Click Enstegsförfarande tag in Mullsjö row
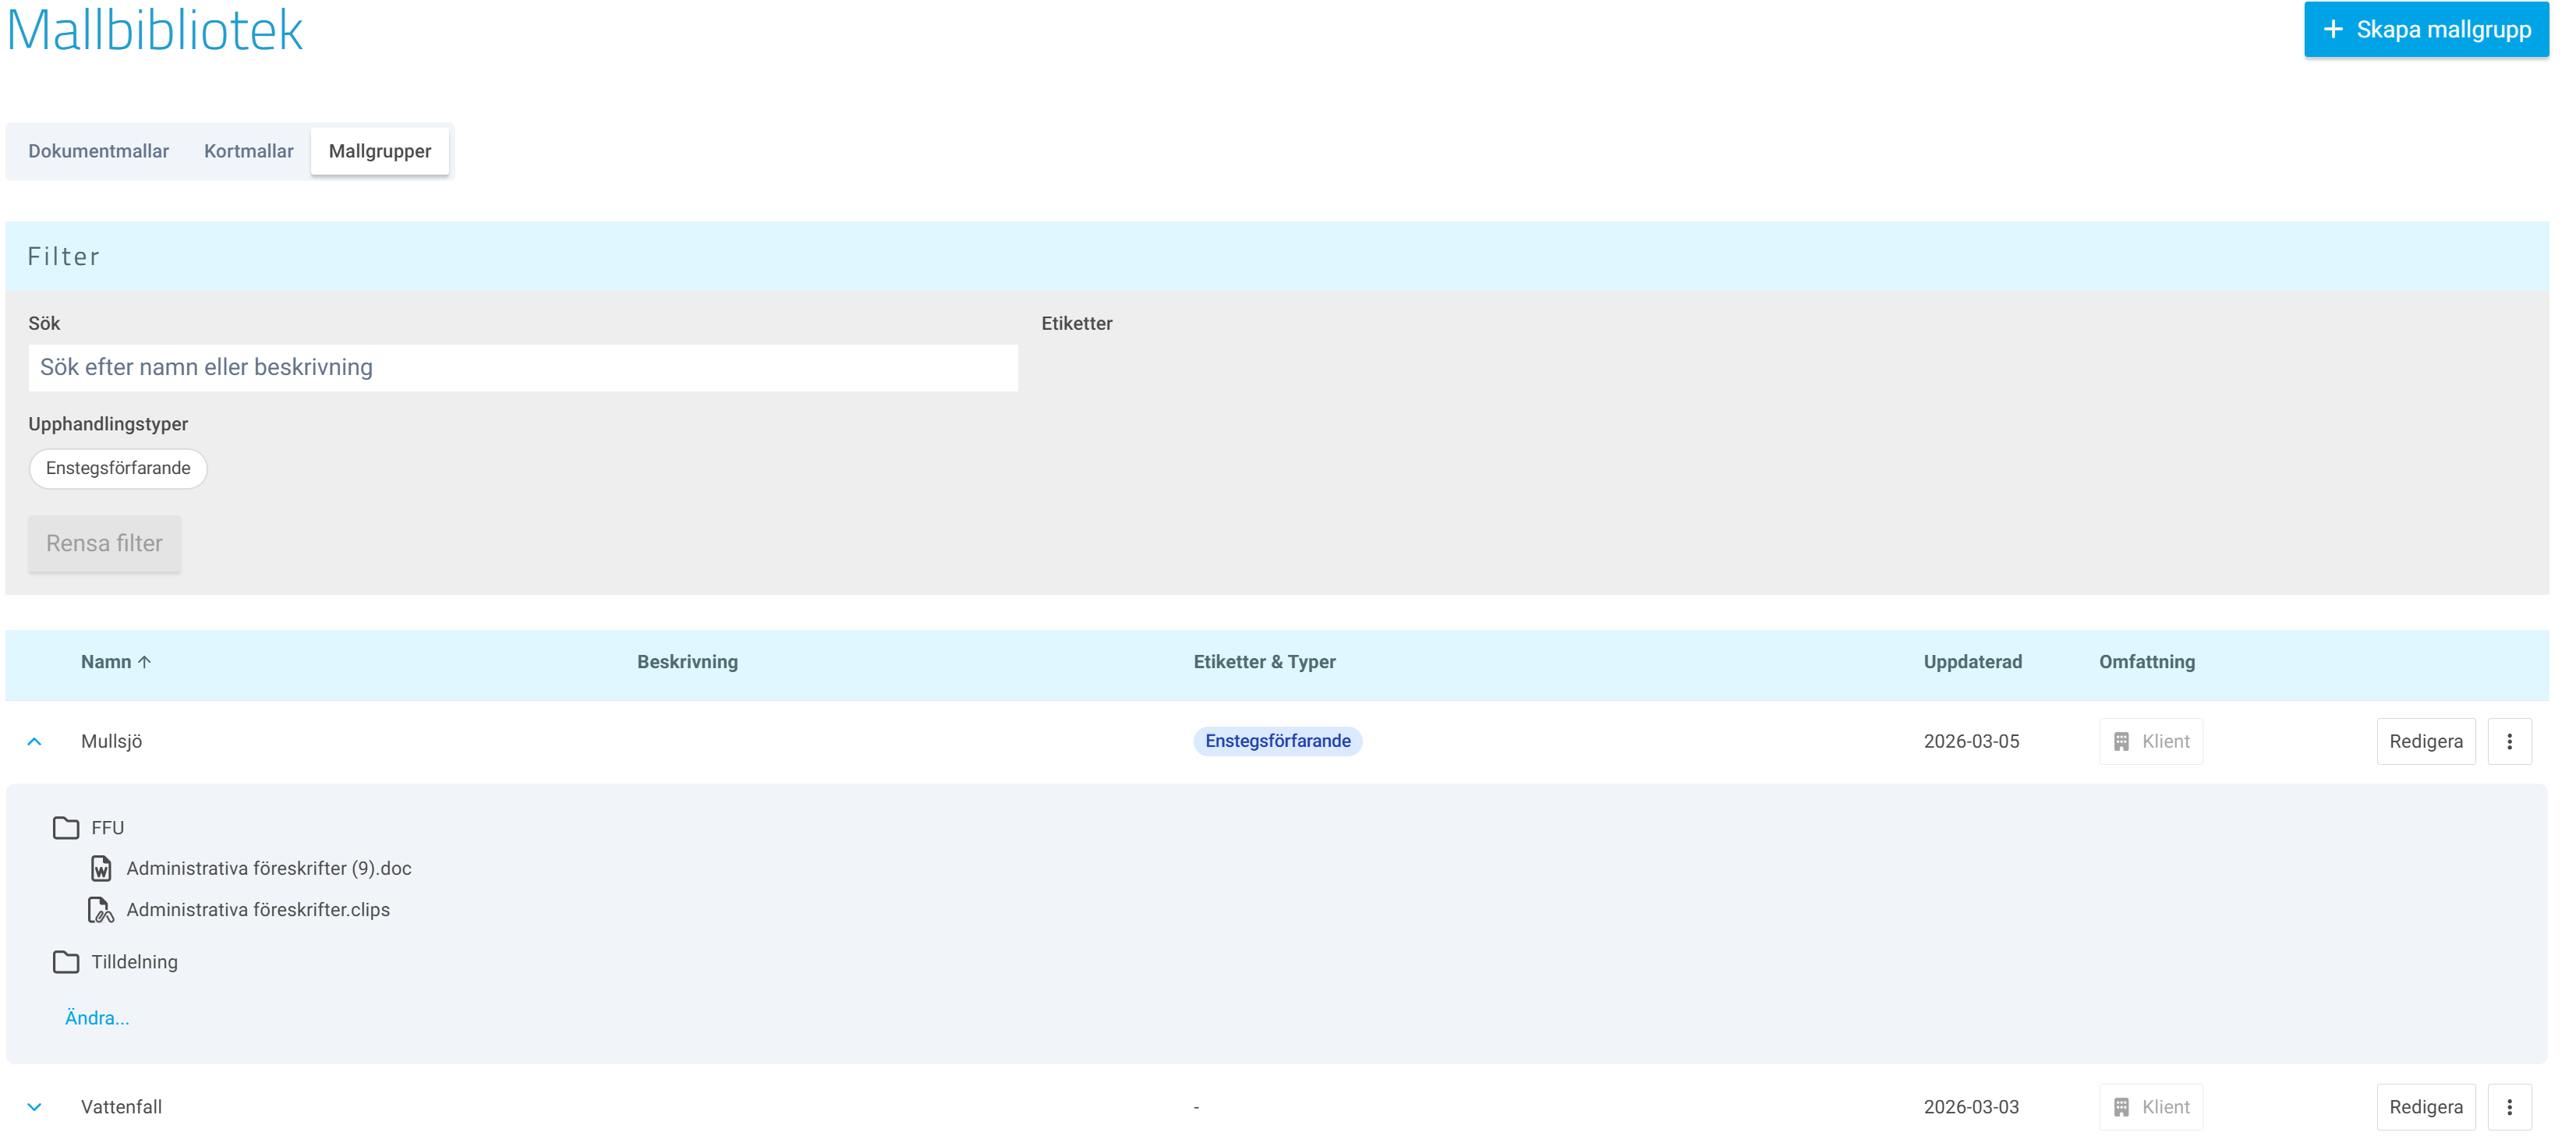2576x1143 pixels. click(x=1277, y=741)
